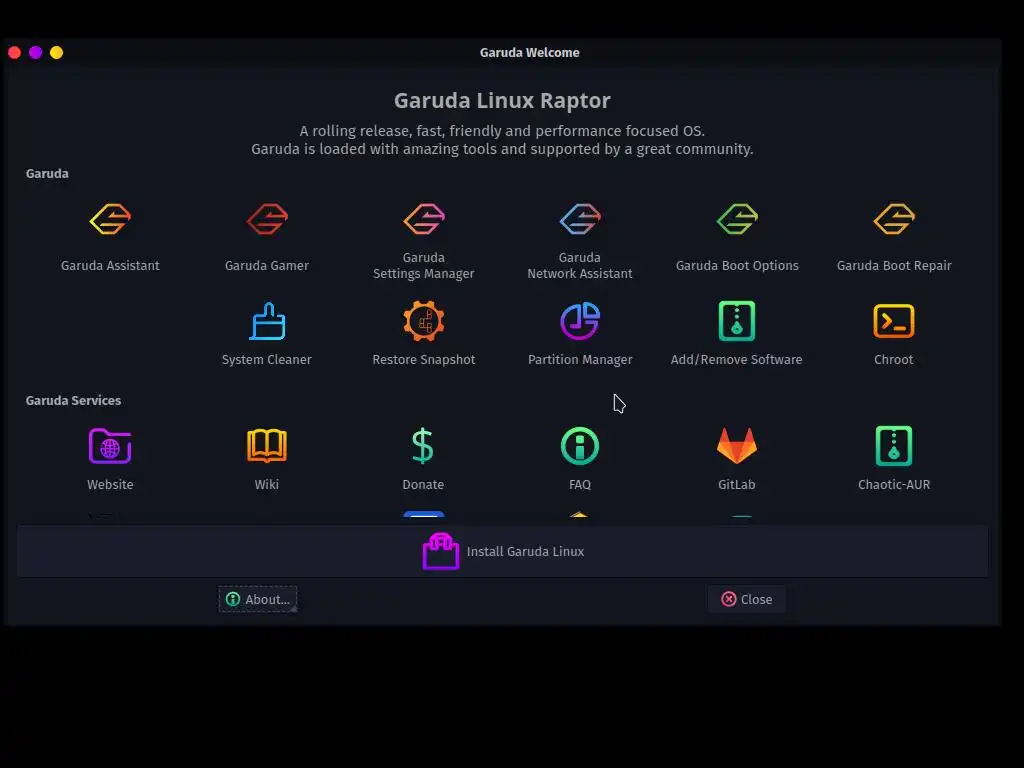The height and width of the screenshot is (768, 1024).
Task: Click the Garuda Services section heading
Action: (73, 400)
